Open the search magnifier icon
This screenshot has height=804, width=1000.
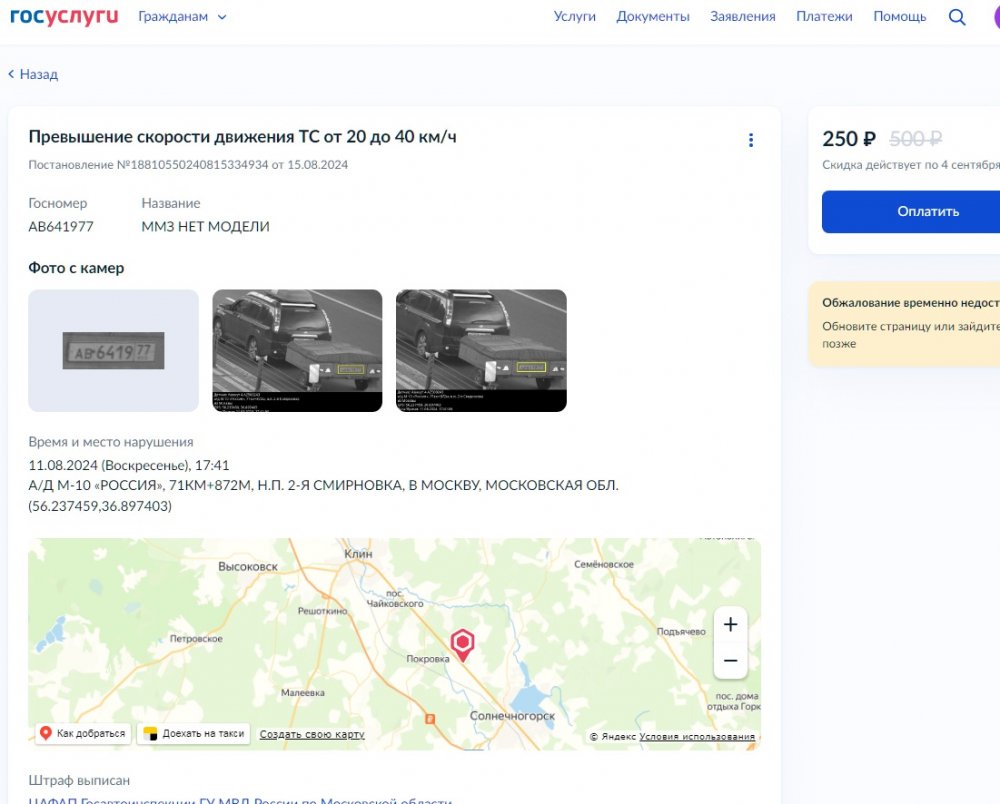(x=957, y=17)
